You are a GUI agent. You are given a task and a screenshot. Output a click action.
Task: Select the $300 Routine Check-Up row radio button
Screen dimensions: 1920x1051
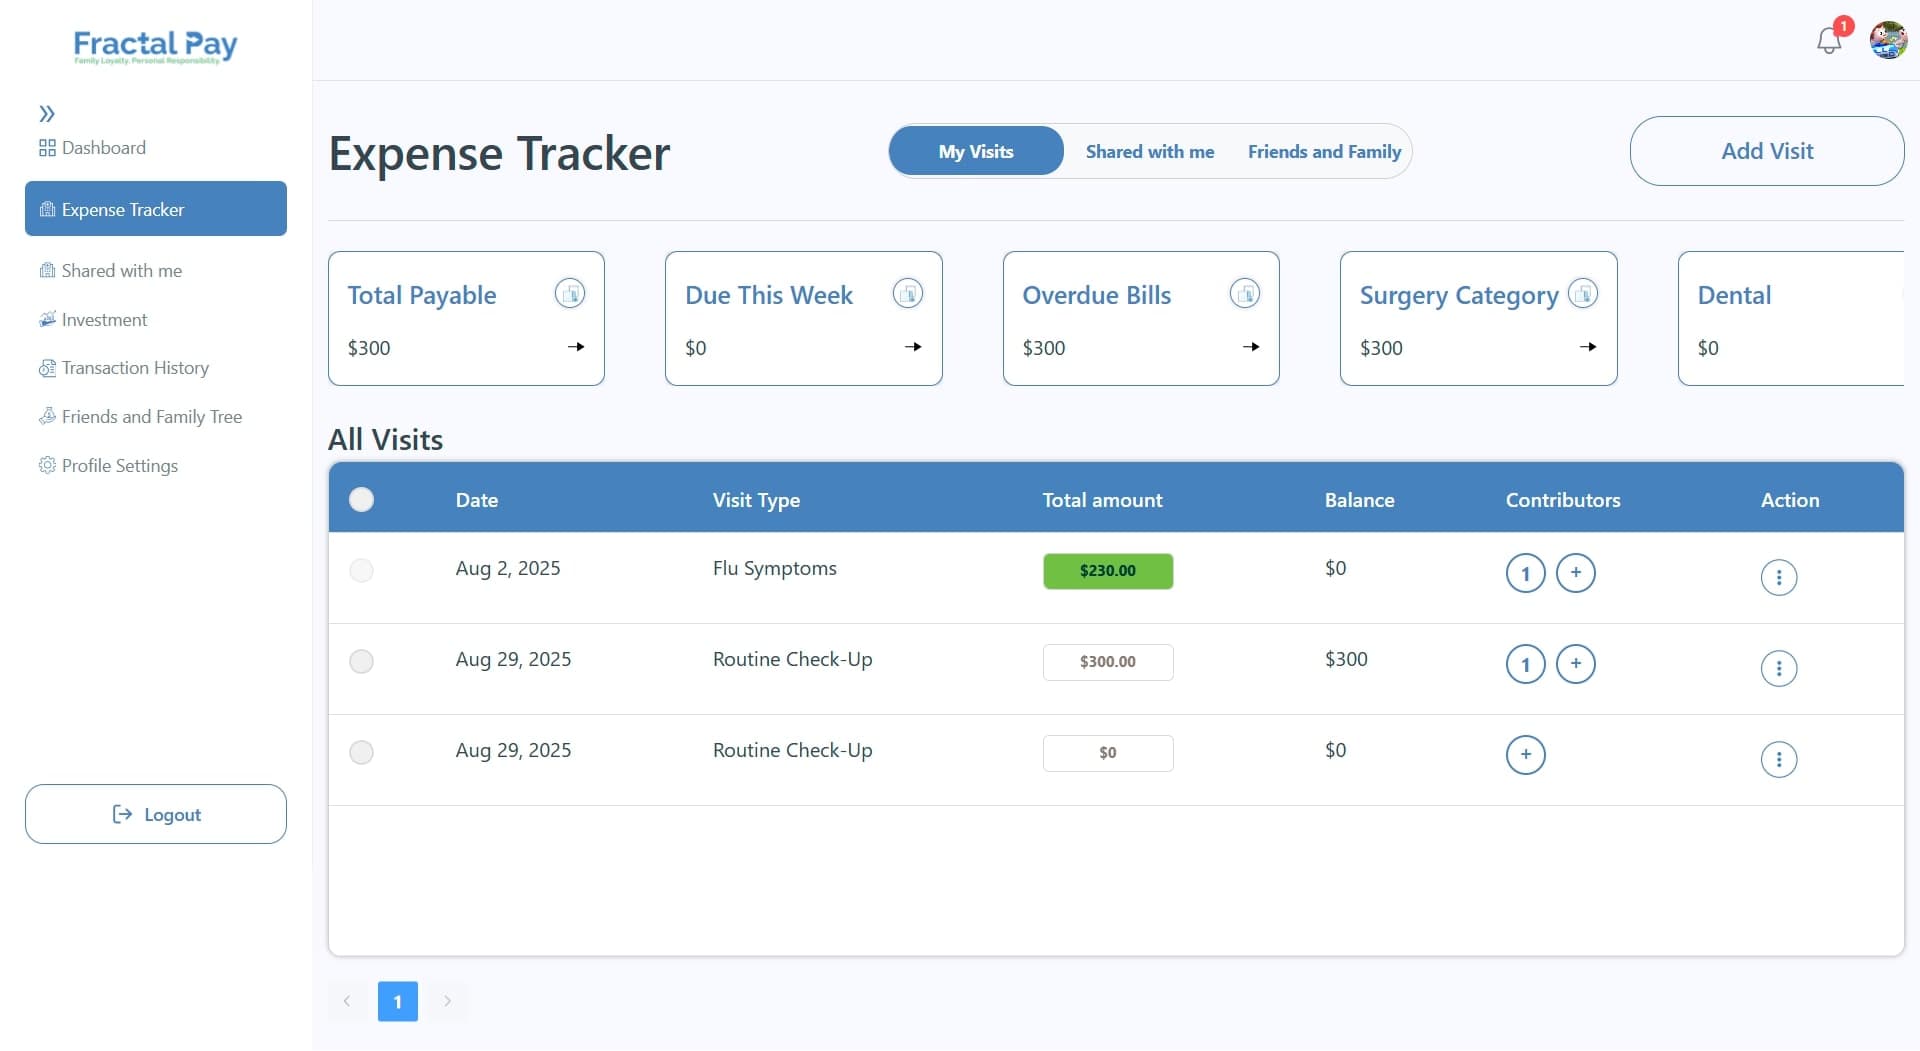(x=361, y=662)
